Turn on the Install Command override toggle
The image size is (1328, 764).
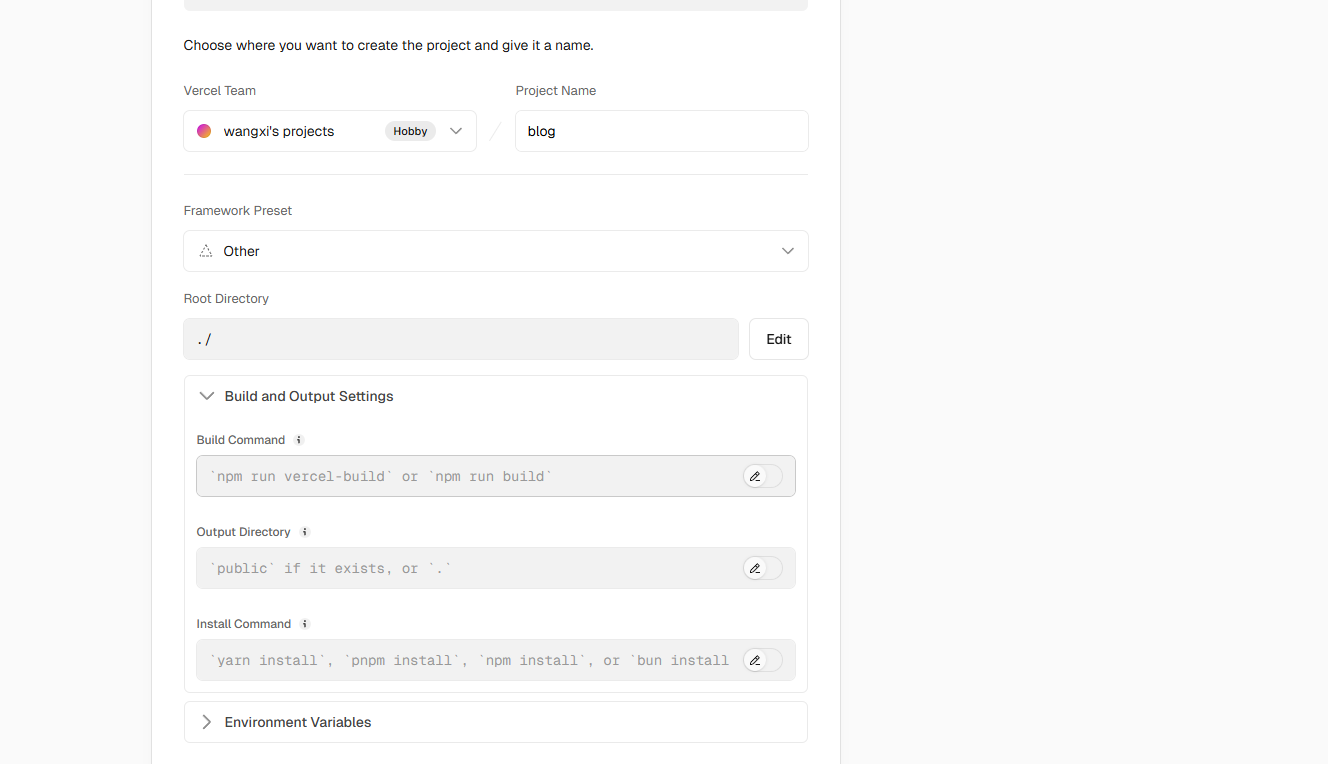763,660
